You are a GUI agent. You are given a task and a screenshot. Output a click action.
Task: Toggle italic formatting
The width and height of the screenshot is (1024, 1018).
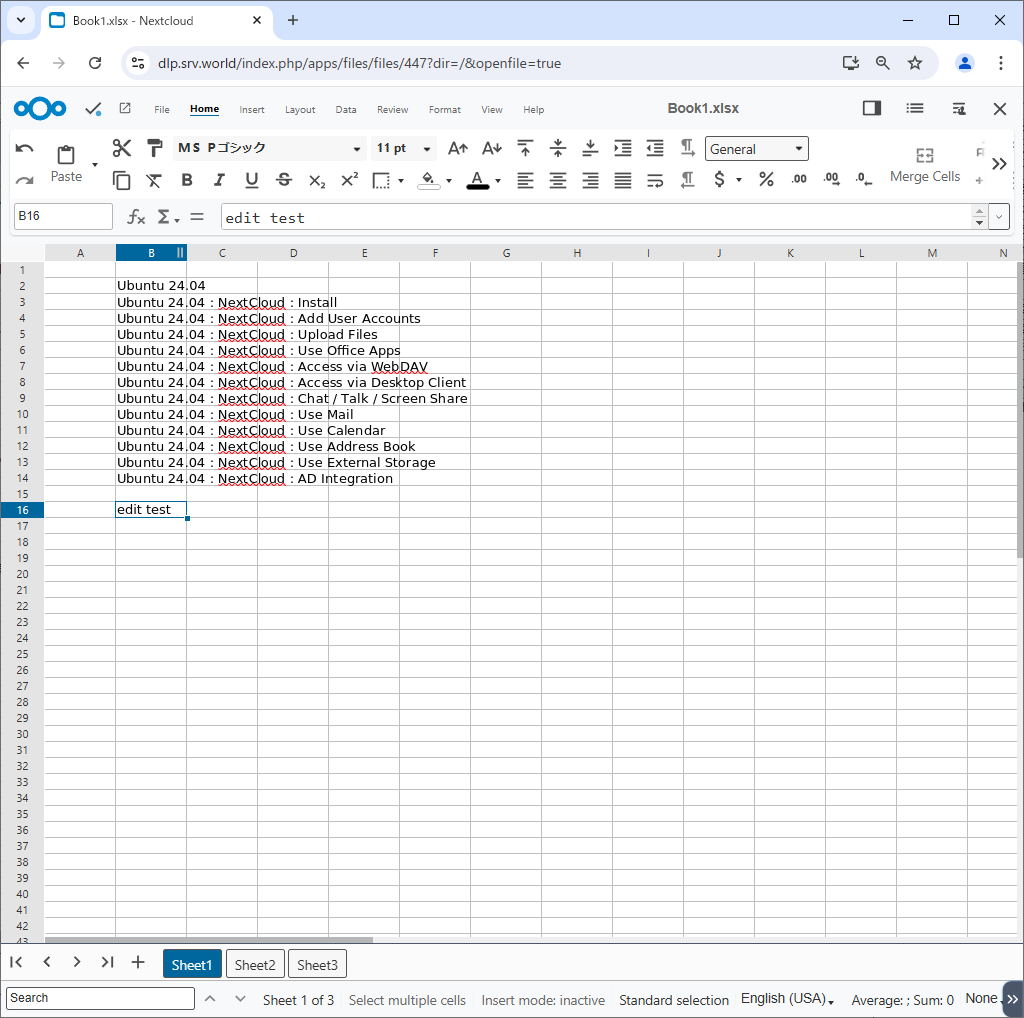[x=219, y=180]
